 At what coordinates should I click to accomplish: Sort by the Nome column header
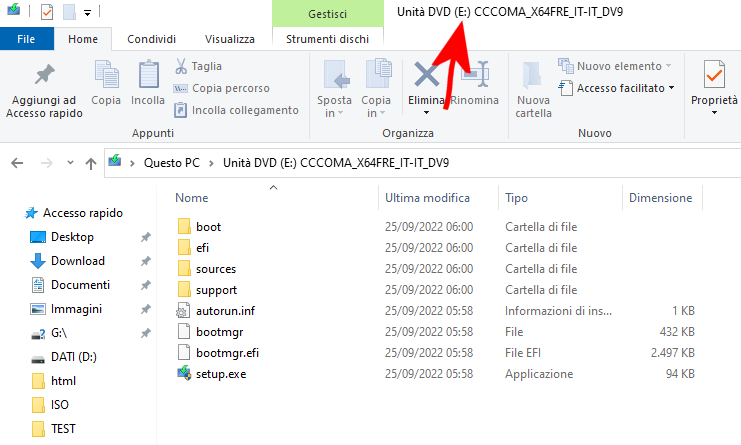(x=192, y=197)
